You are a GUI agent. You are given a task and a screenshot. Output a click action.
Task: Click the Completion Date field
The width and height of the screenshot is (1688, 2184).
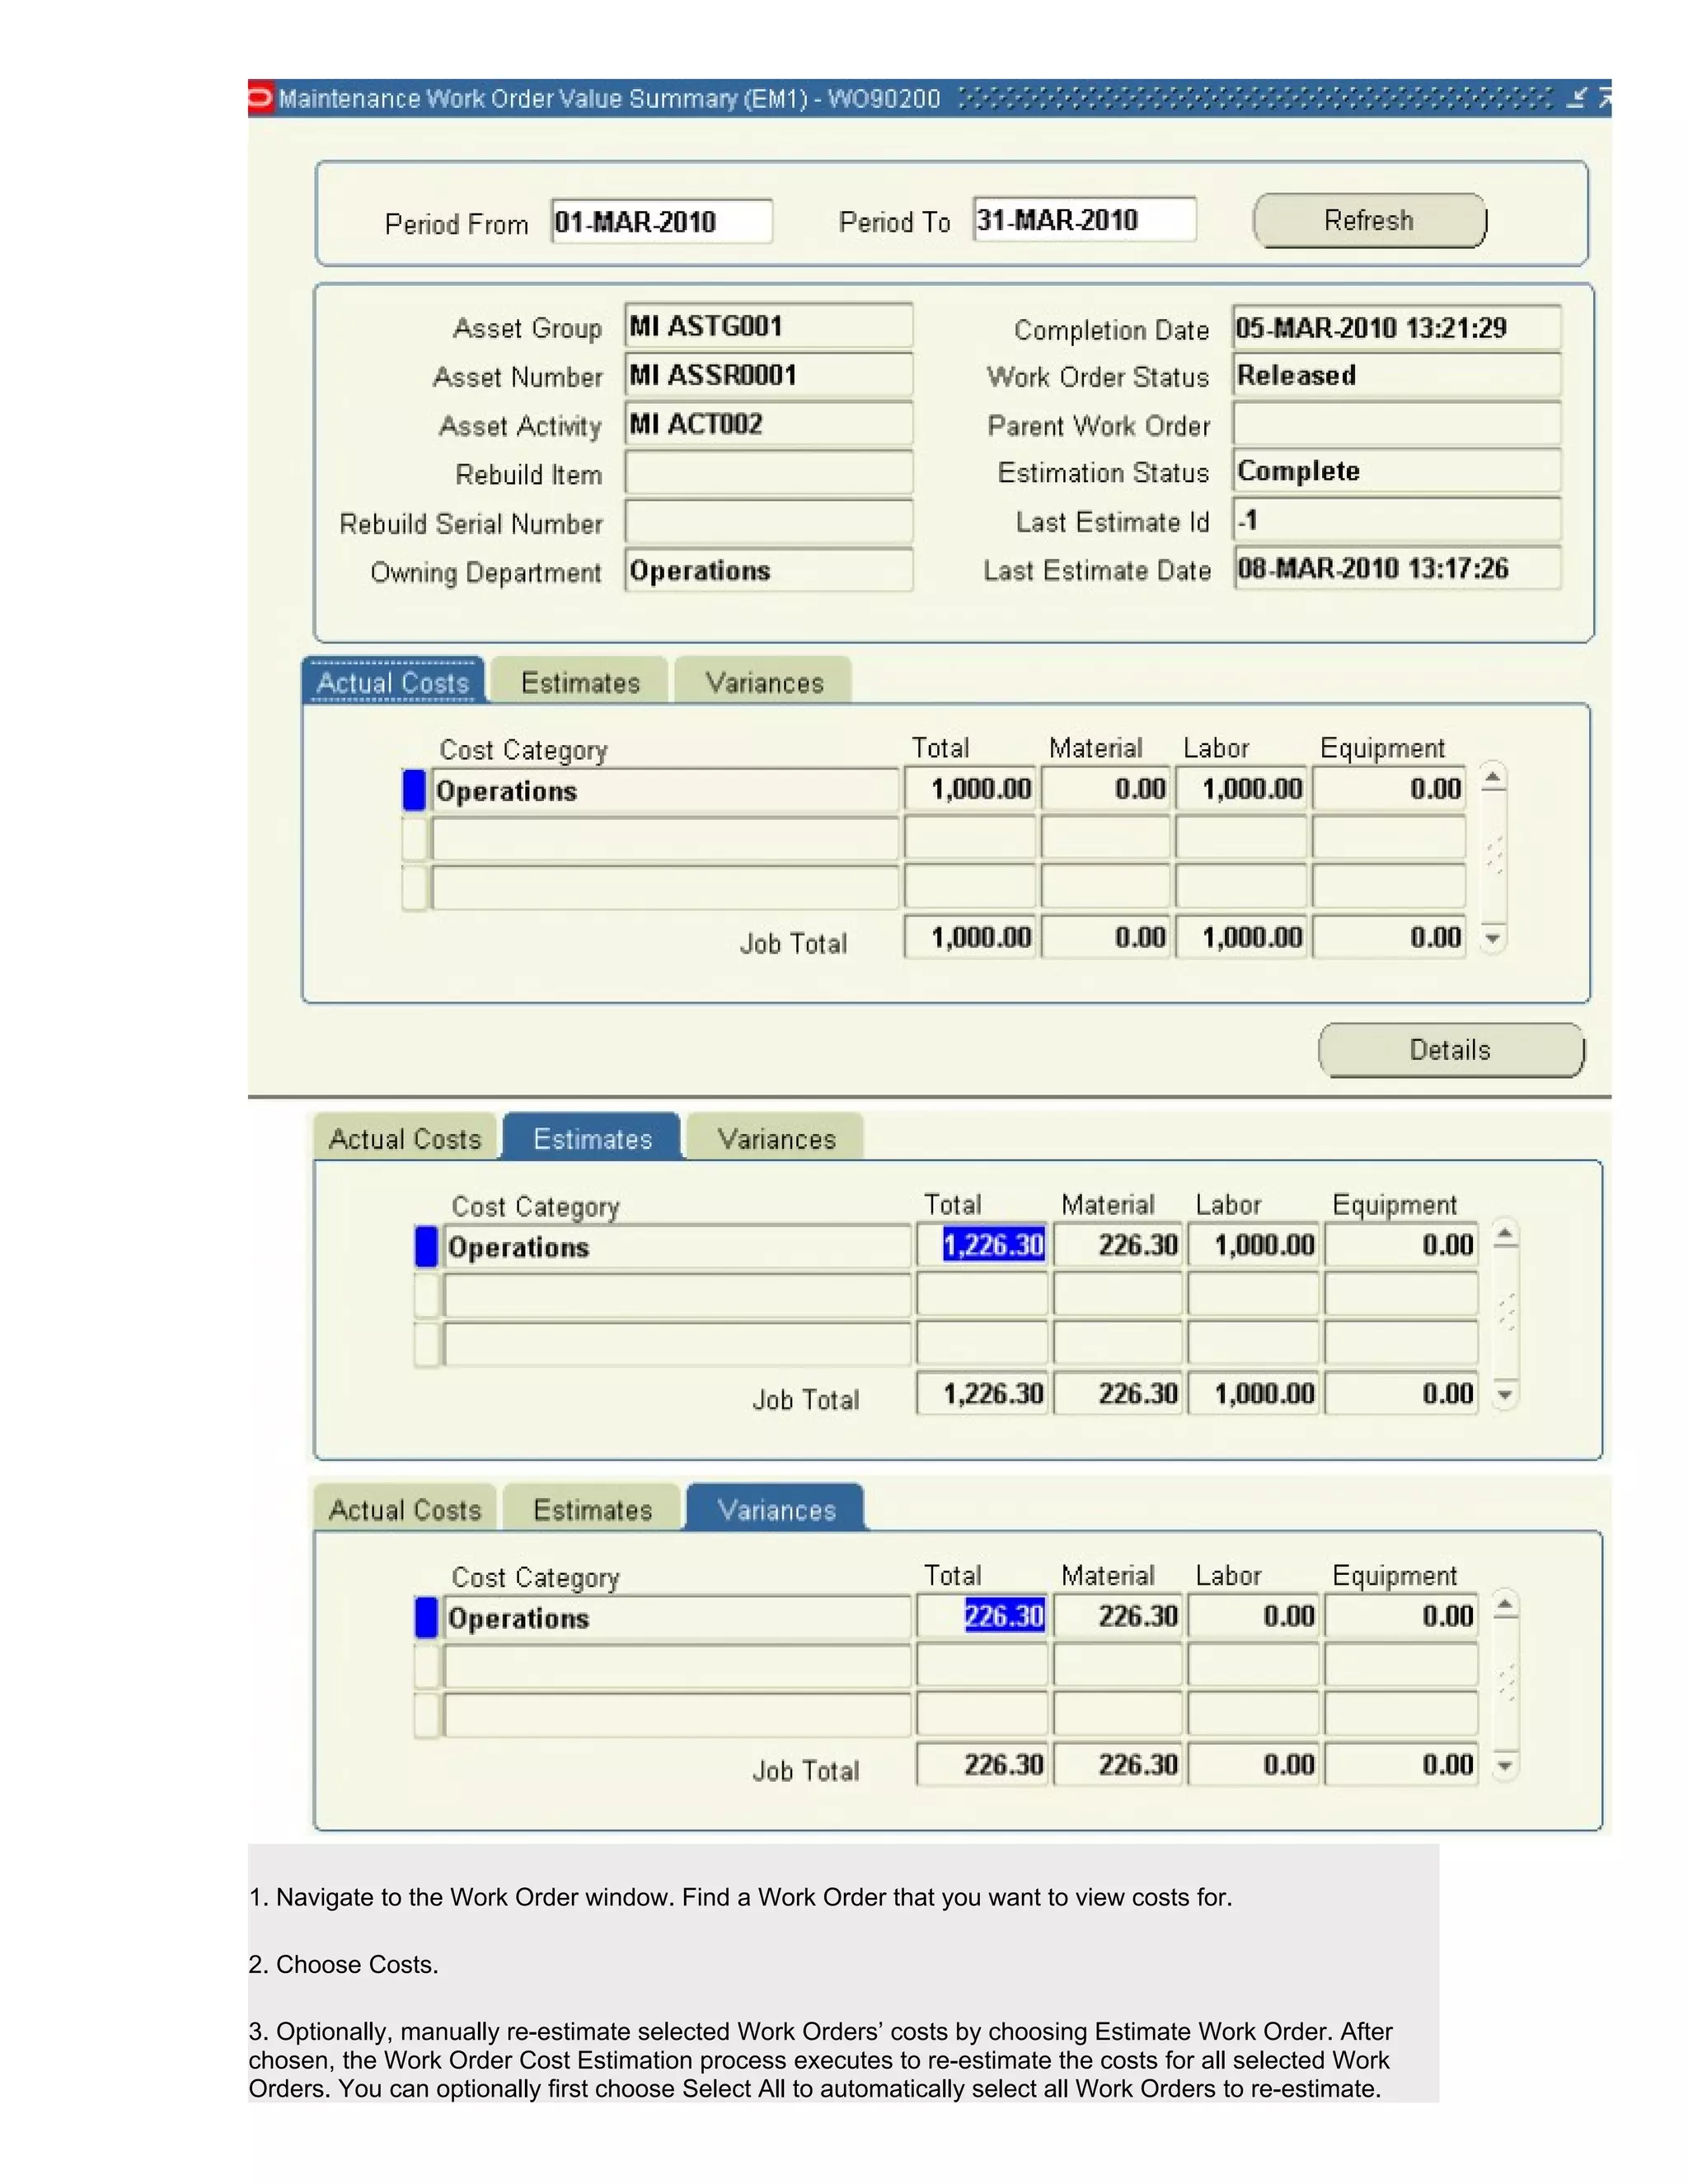point(1396,328)
